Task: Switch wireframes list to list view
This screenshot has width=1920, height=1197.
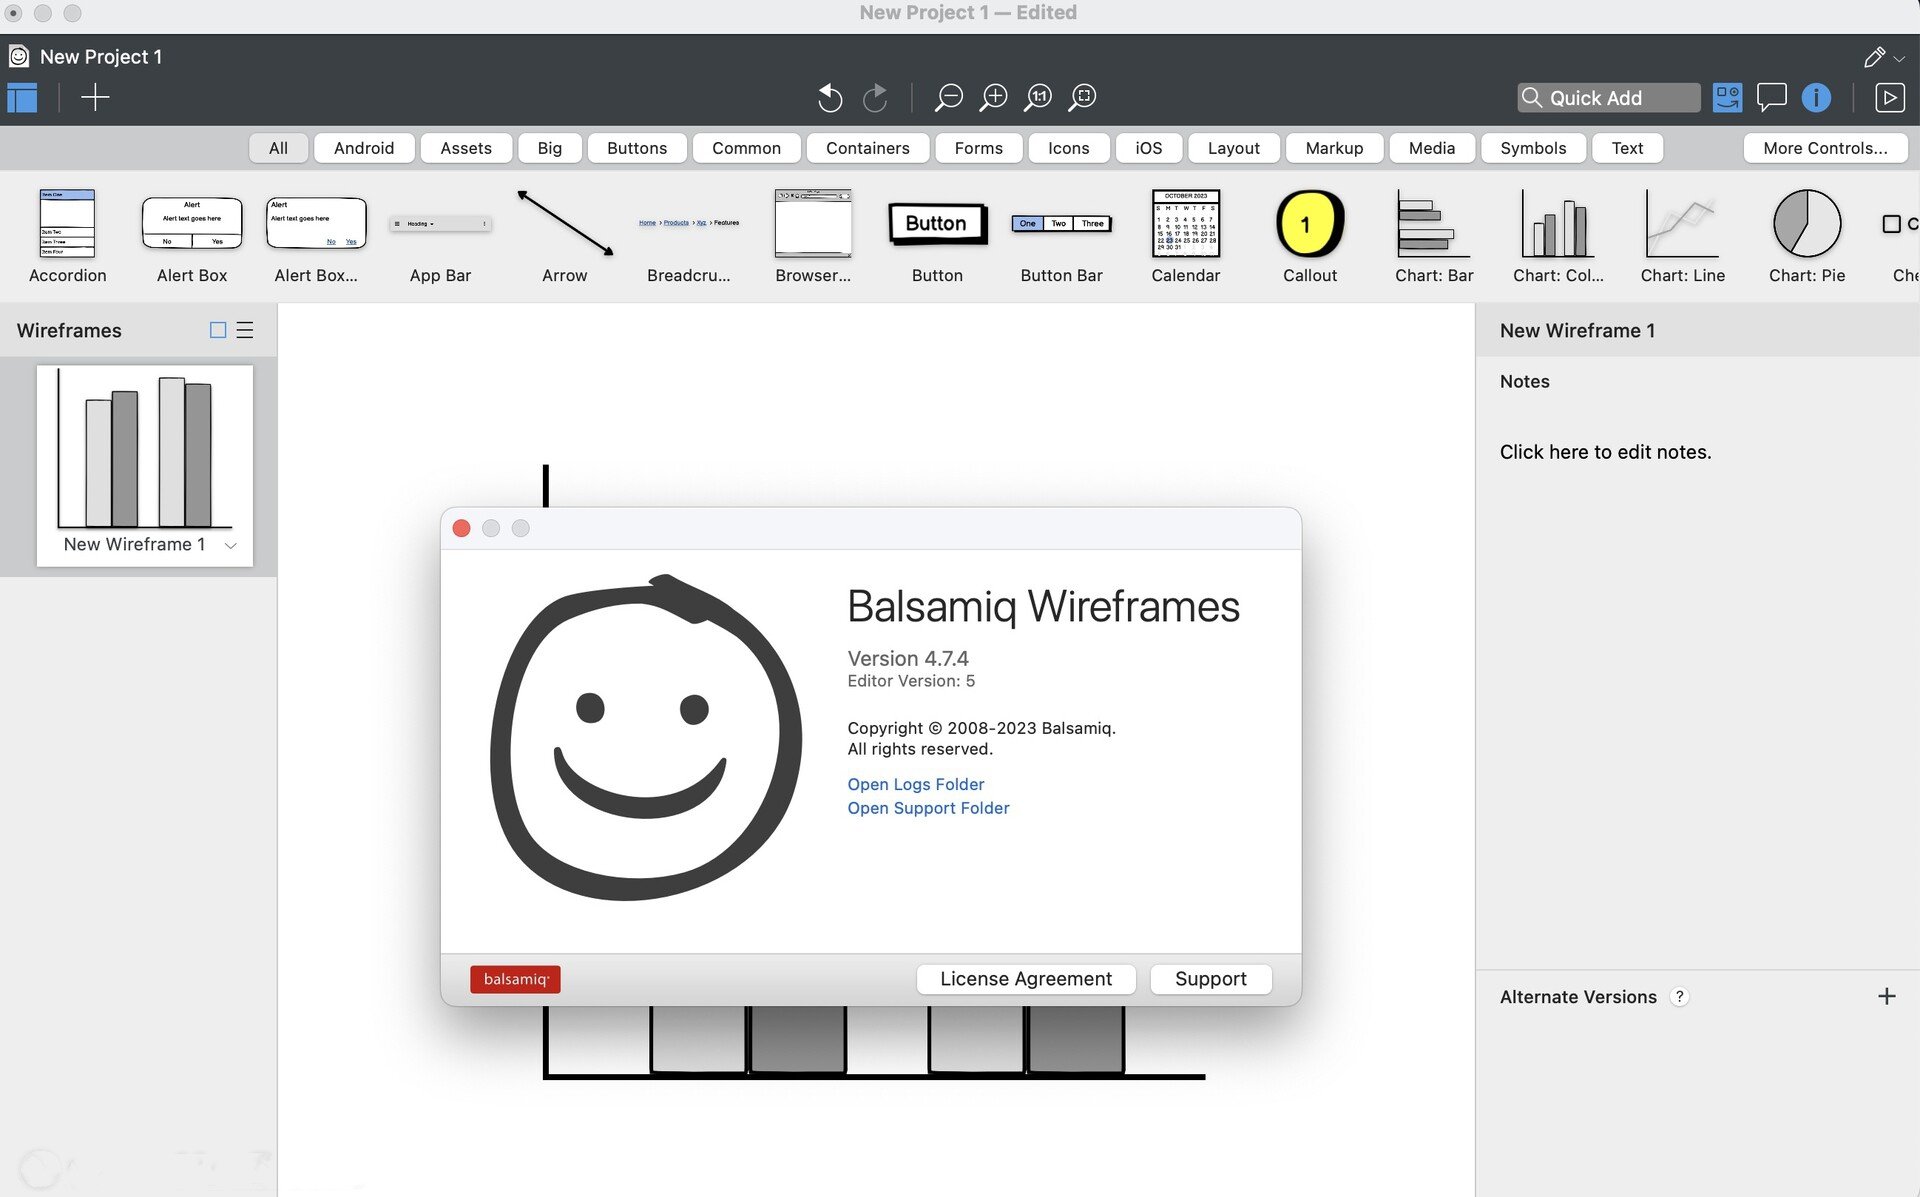Action: pyautogui.click(x=245, y=330)
